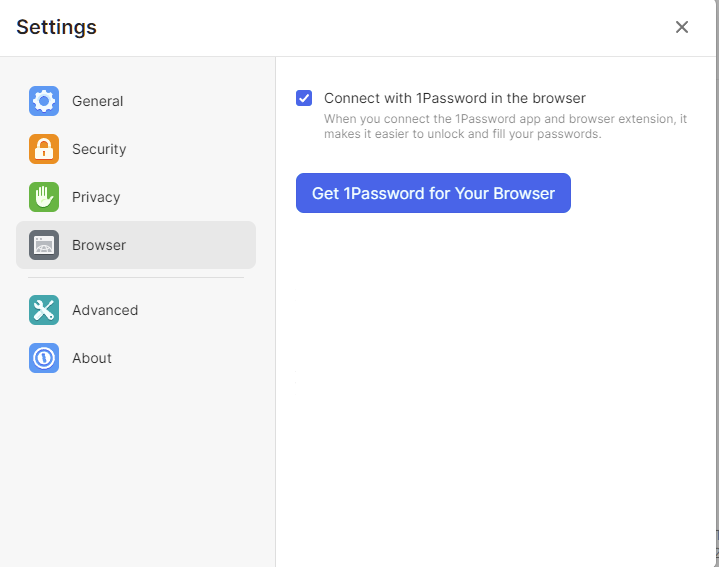The height and width of the screenshot is (567, 719).
Task: Close the Settings dialog with the X
Action: [x=682, y=27]
